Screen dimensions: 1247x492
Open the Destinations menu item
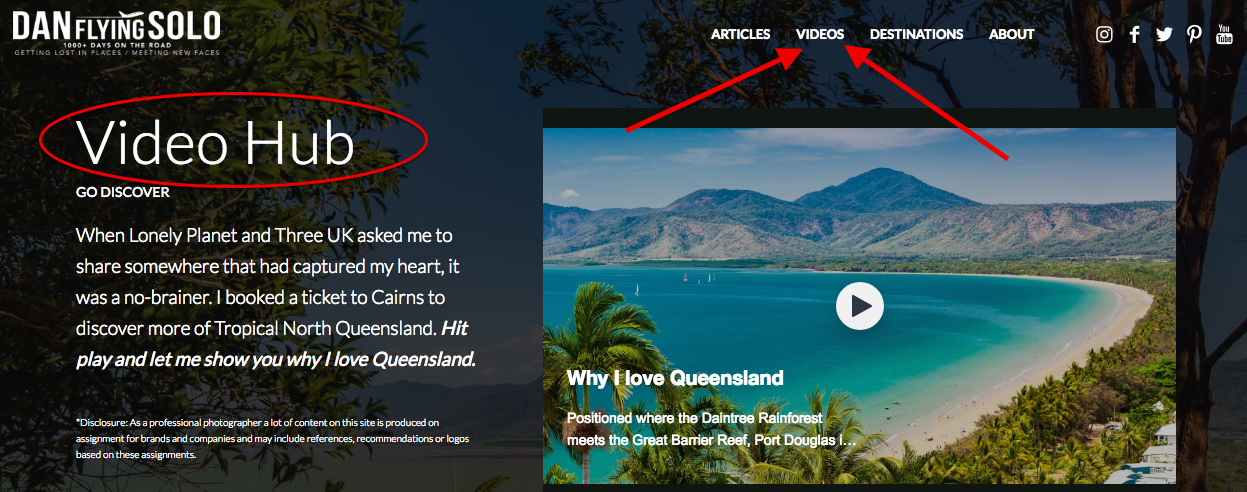916,34
